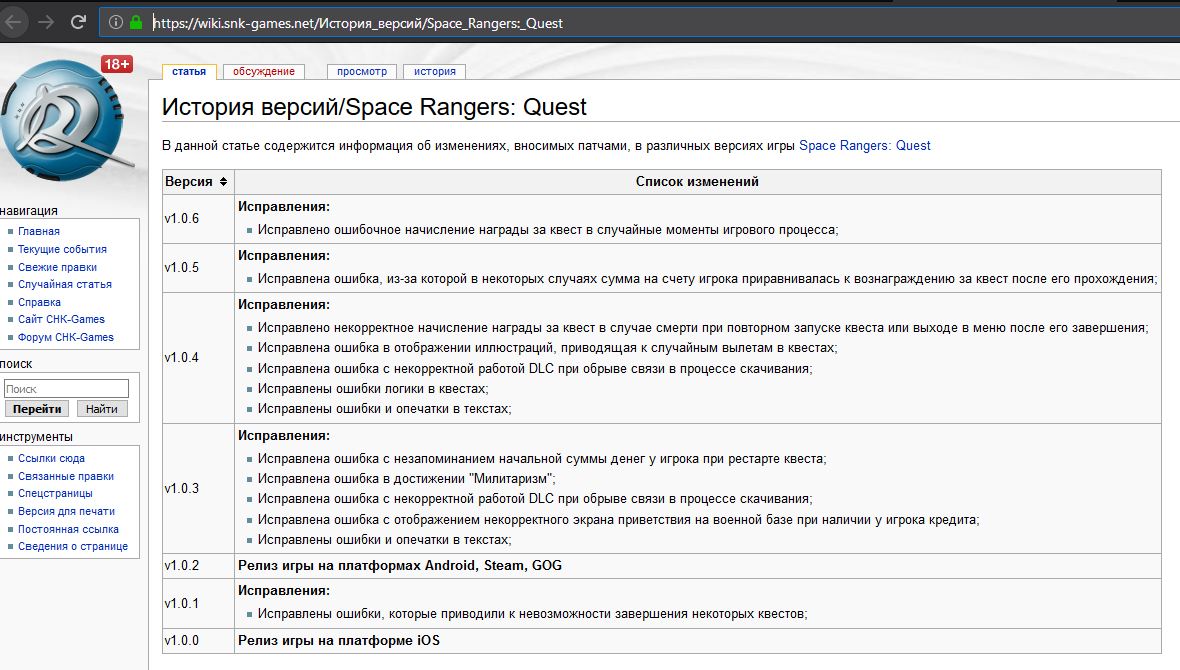Open Свежие правки link

point(57,267)
